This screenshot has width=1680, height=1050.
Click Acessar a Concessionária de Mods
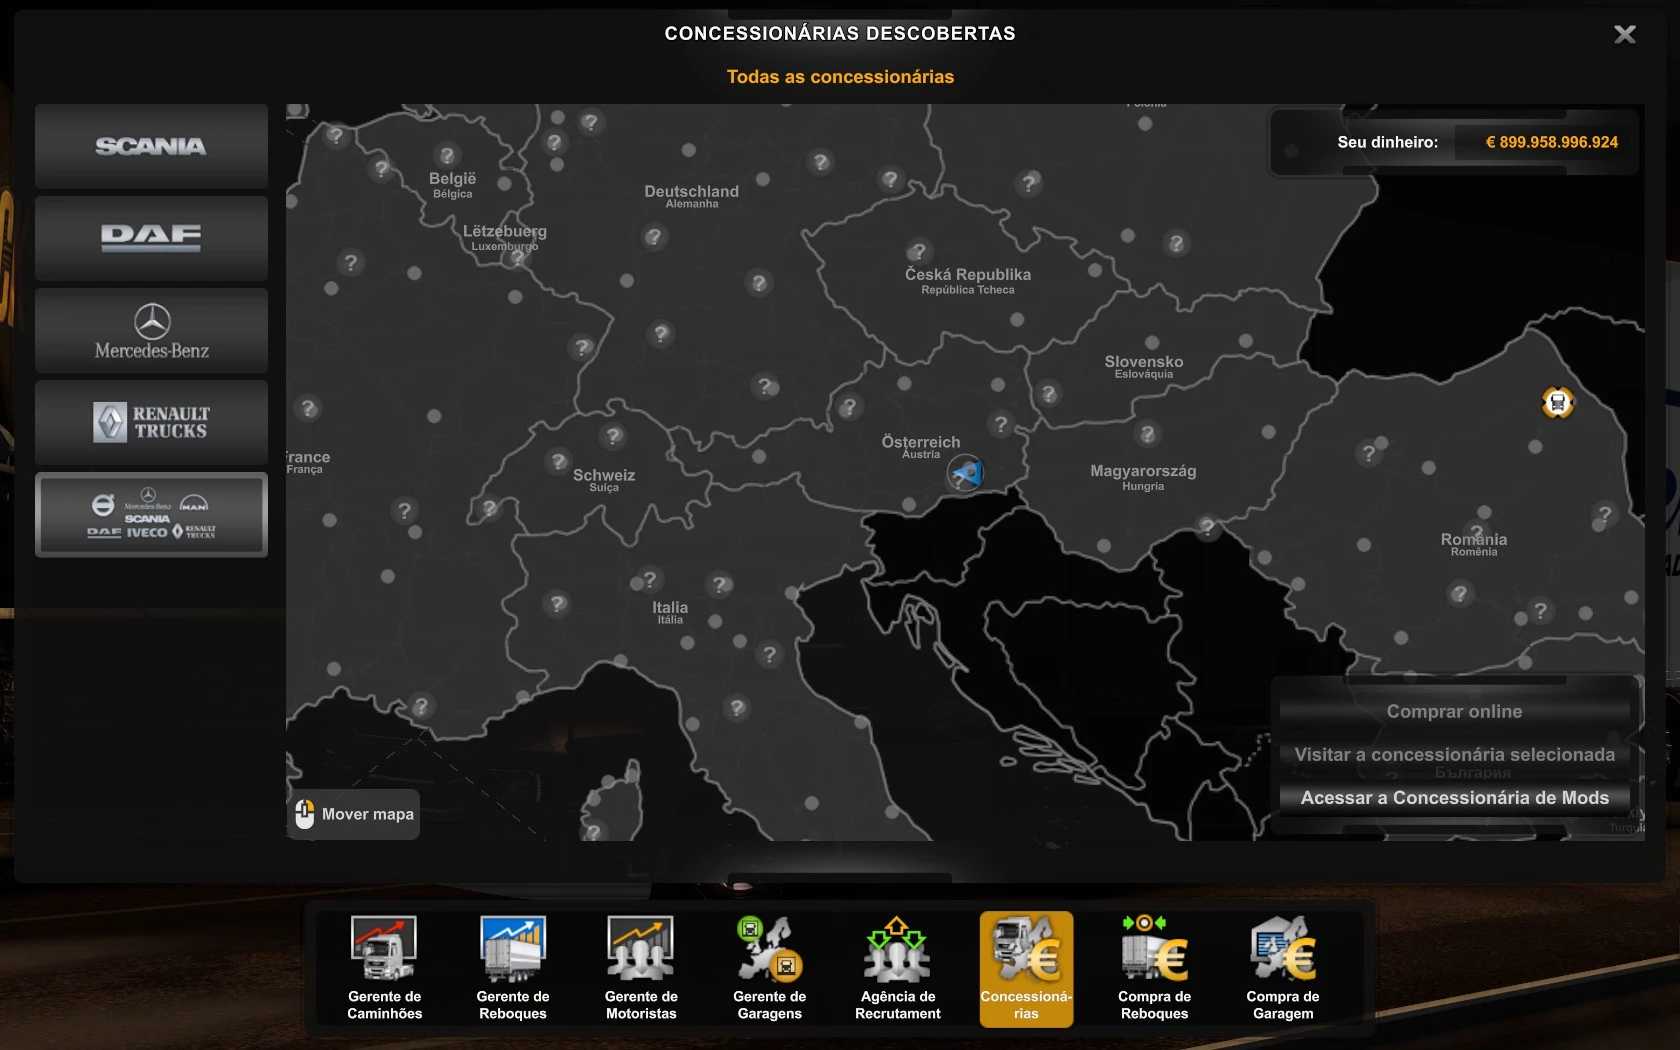pos(1454,798)
